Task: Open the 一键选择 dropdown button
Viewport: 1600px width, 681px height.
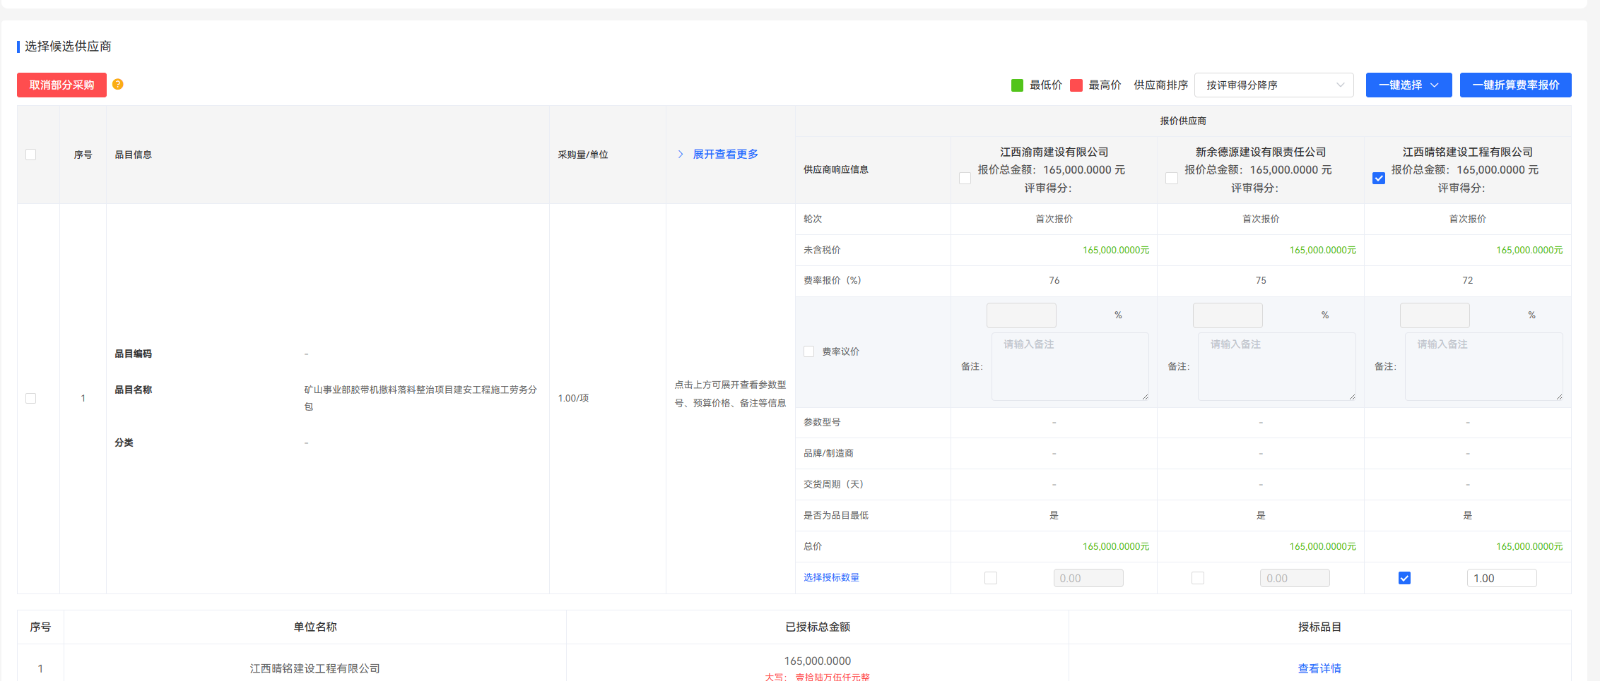Action: click(x=1408, y=86)
